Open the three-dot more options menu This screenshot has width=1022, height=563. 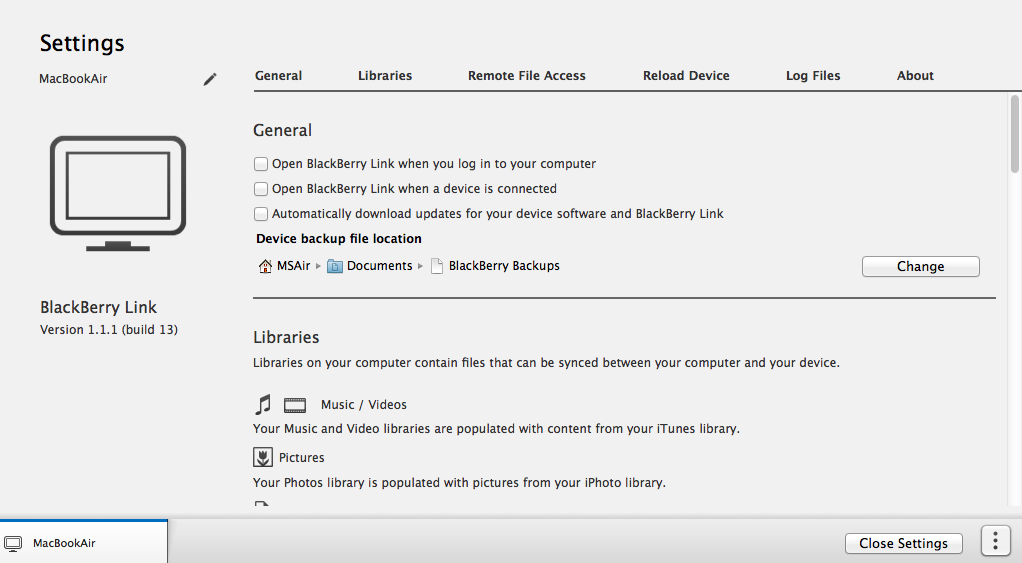995,541
